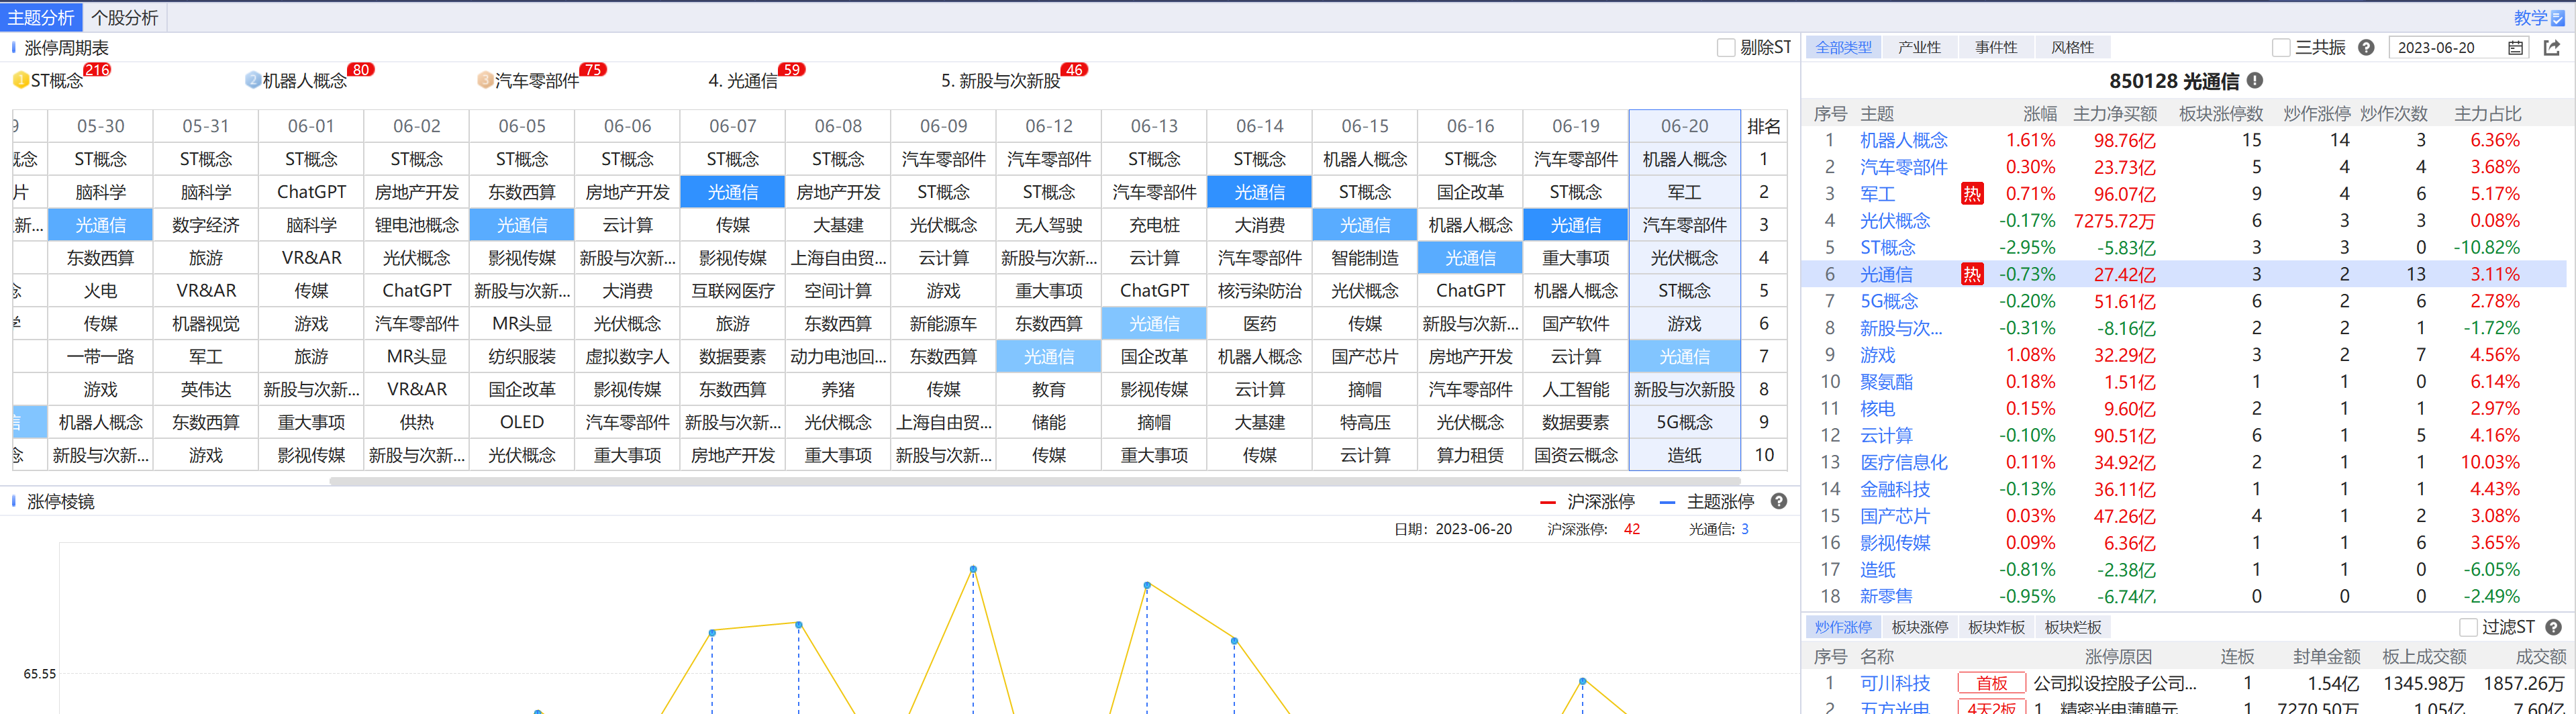
Task: Click 机器人概念 cell in 06-20 column
Action: [1685, 159]
